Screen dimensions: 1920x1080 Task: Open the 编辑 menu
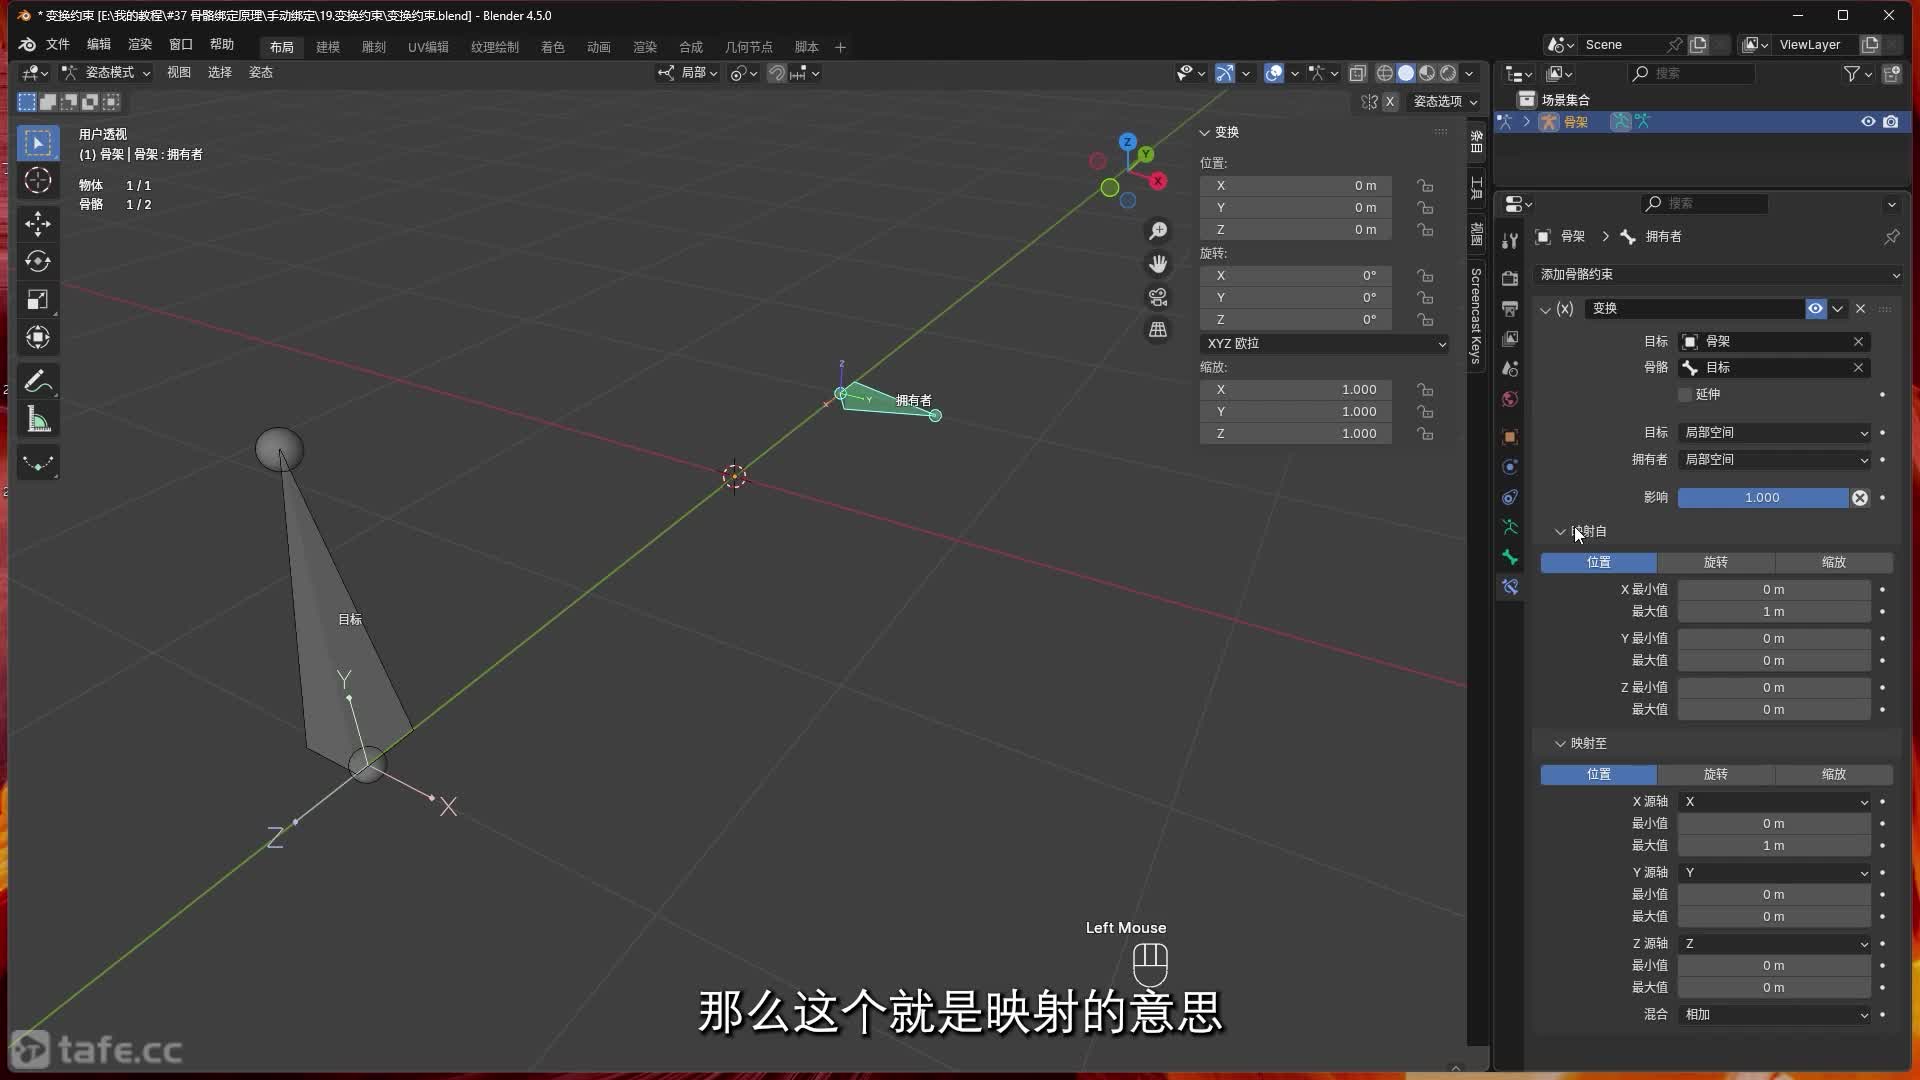click(x=98, y=45)
